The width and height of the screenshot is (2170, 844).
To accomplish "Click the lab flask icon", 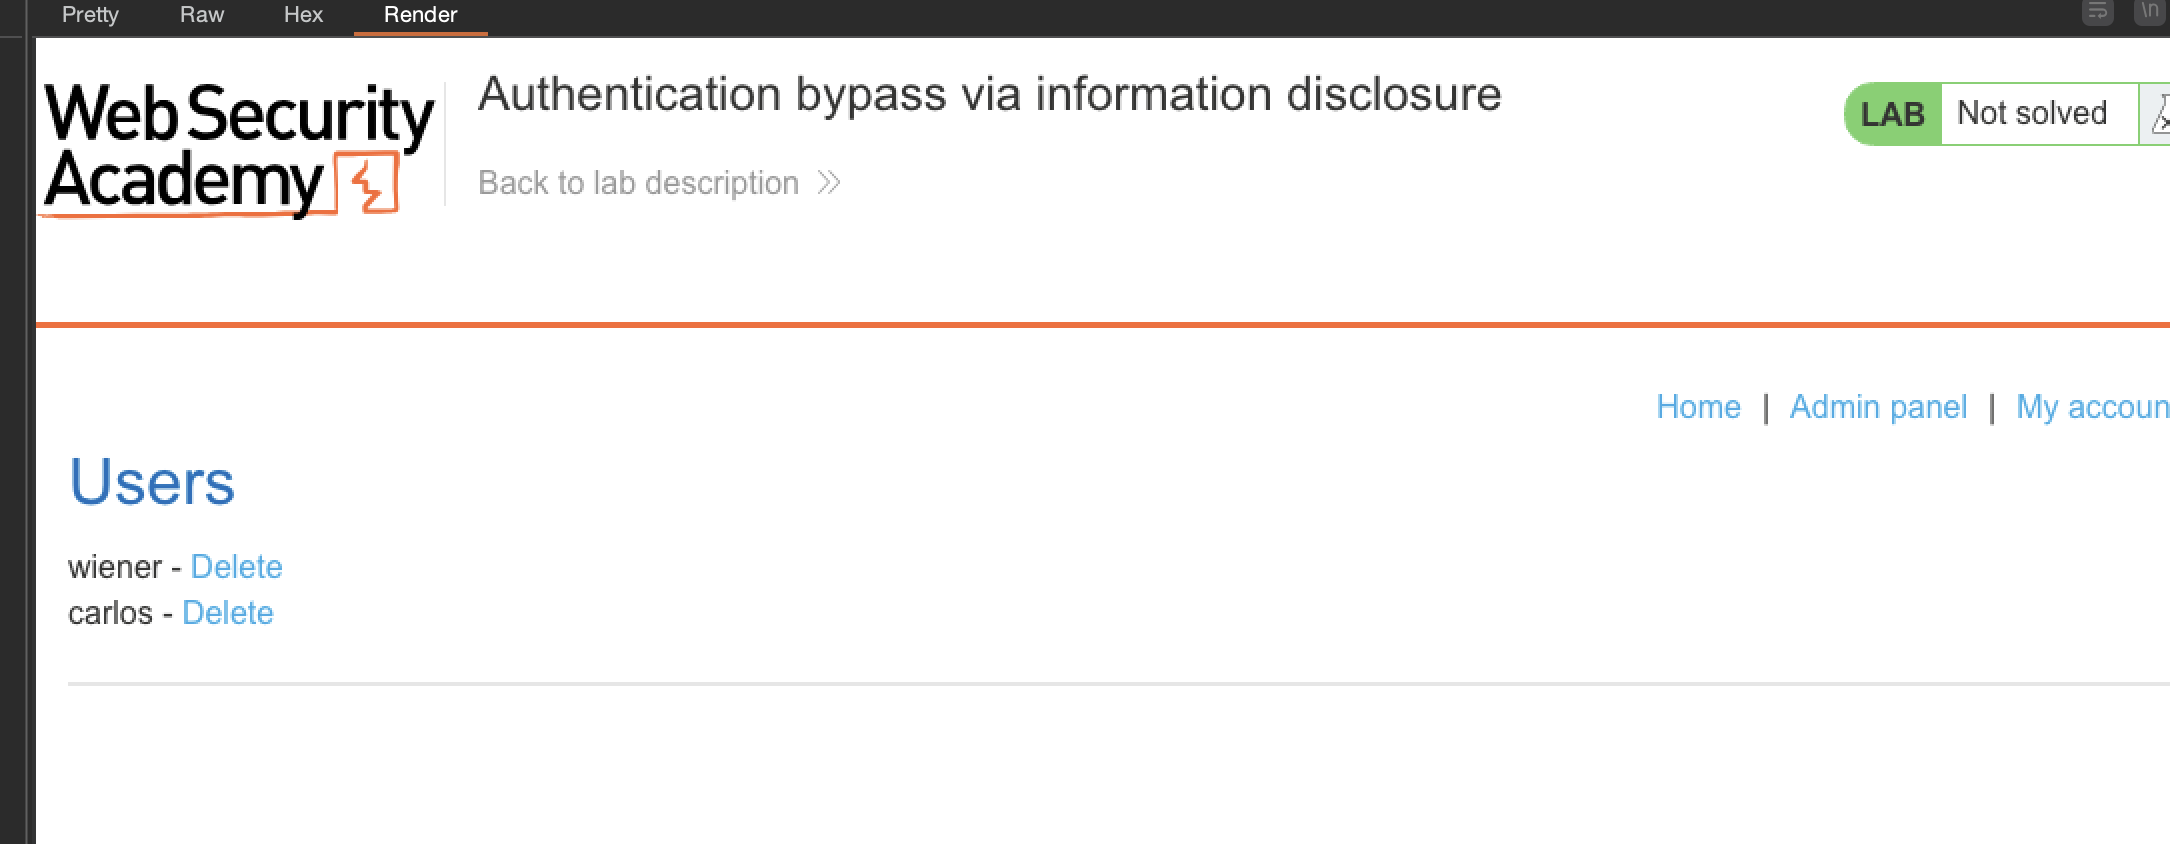I will click(2160, 114).
